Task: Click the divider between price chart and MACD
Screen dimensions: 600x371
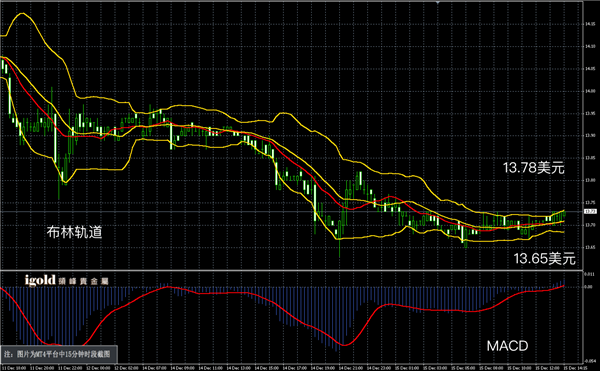Action: (291, 270)
